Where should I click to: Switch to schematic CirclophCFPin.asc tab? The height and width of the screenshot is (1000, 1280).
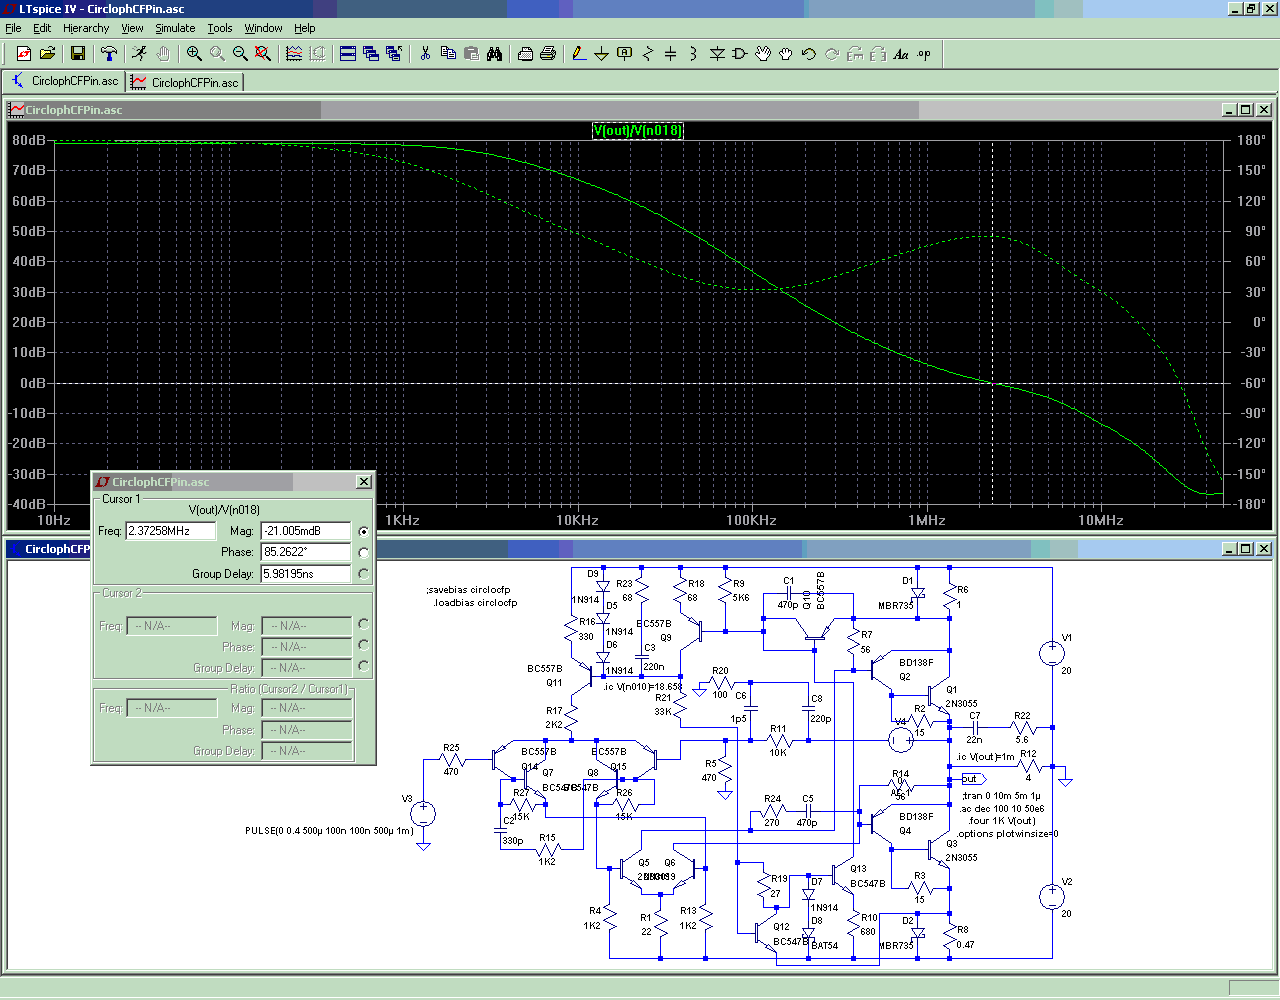coord(64,81)
